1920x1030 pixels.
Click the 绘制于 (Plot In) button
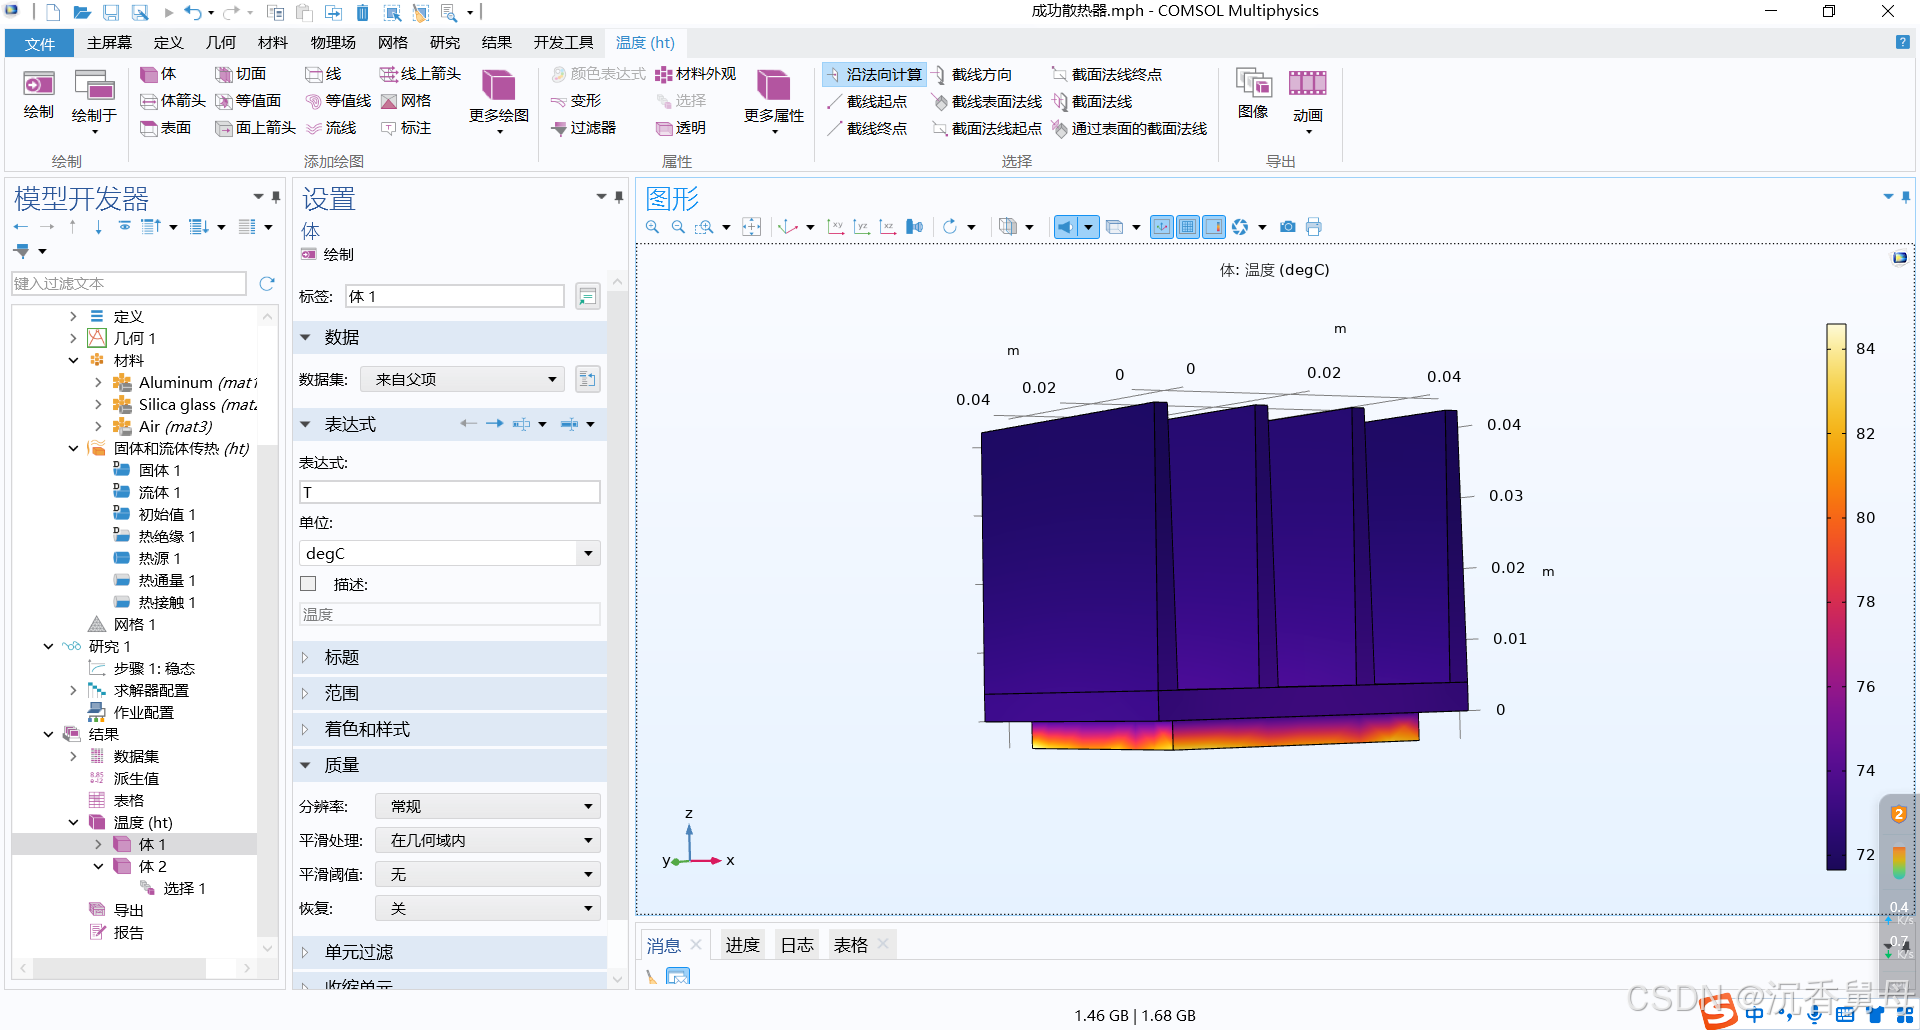[94, 100]
